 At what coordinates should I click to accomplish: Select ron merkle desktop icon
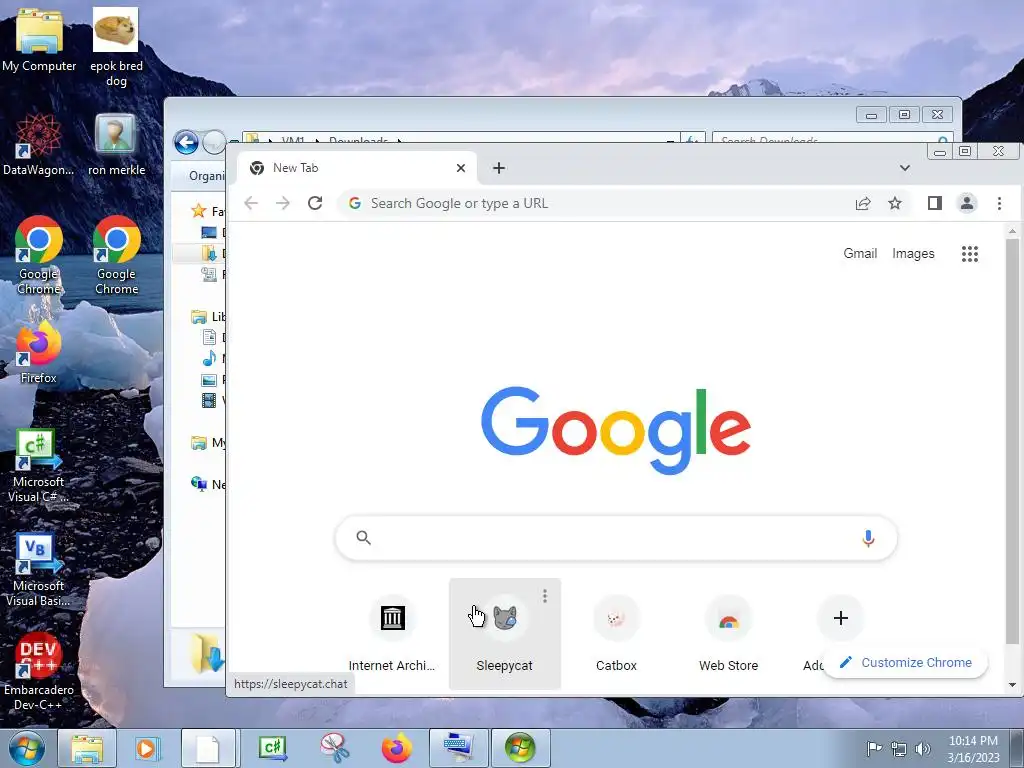pos(116,145)
